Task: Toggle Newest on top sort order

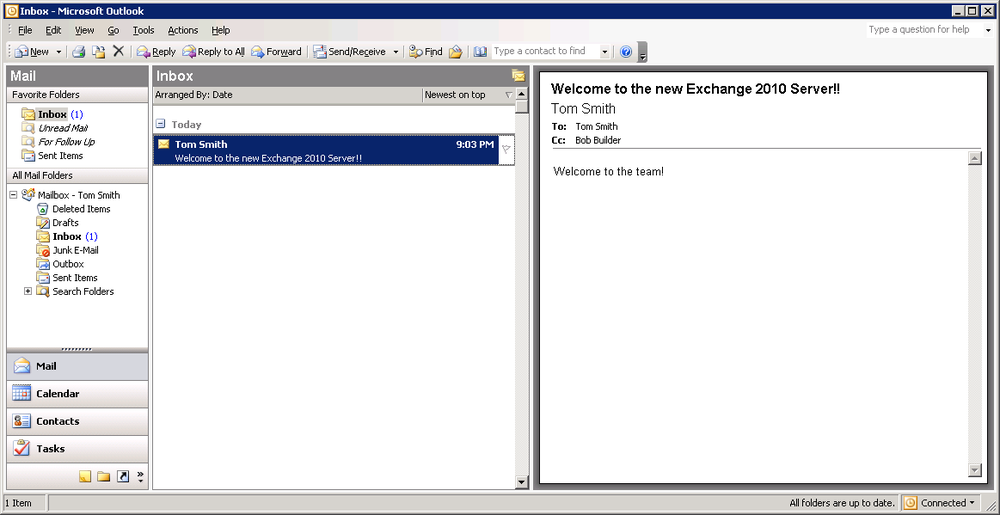Action: coord(469,95)
